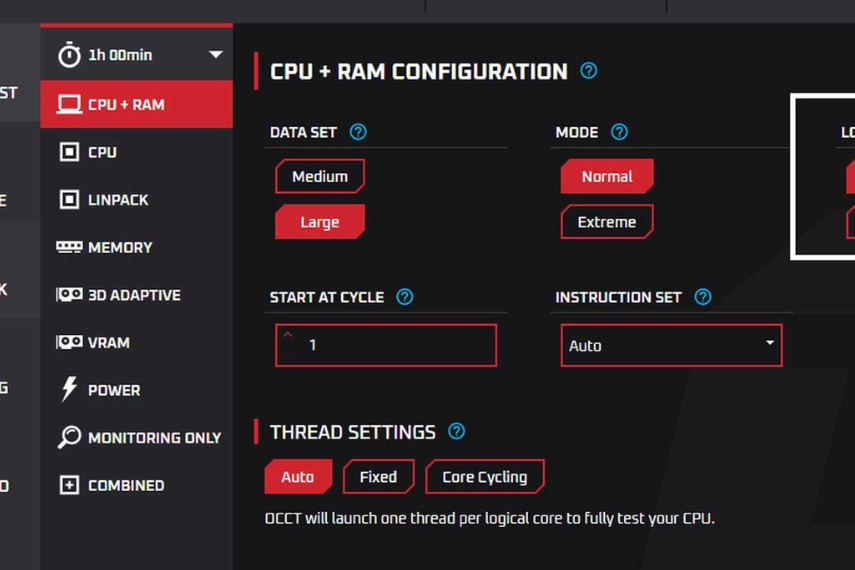The height and width of the screenshot is (570, 855).
Task: Click help icon next to Data Set
Action: [358, 132]
